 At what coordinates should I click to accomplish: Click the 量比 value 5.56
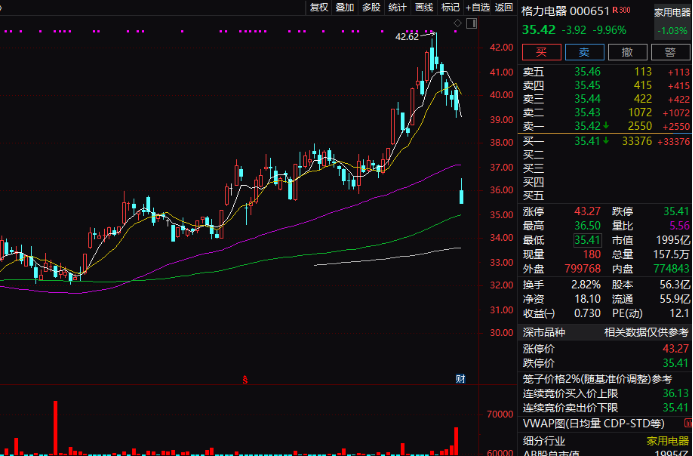pos(679,226)
